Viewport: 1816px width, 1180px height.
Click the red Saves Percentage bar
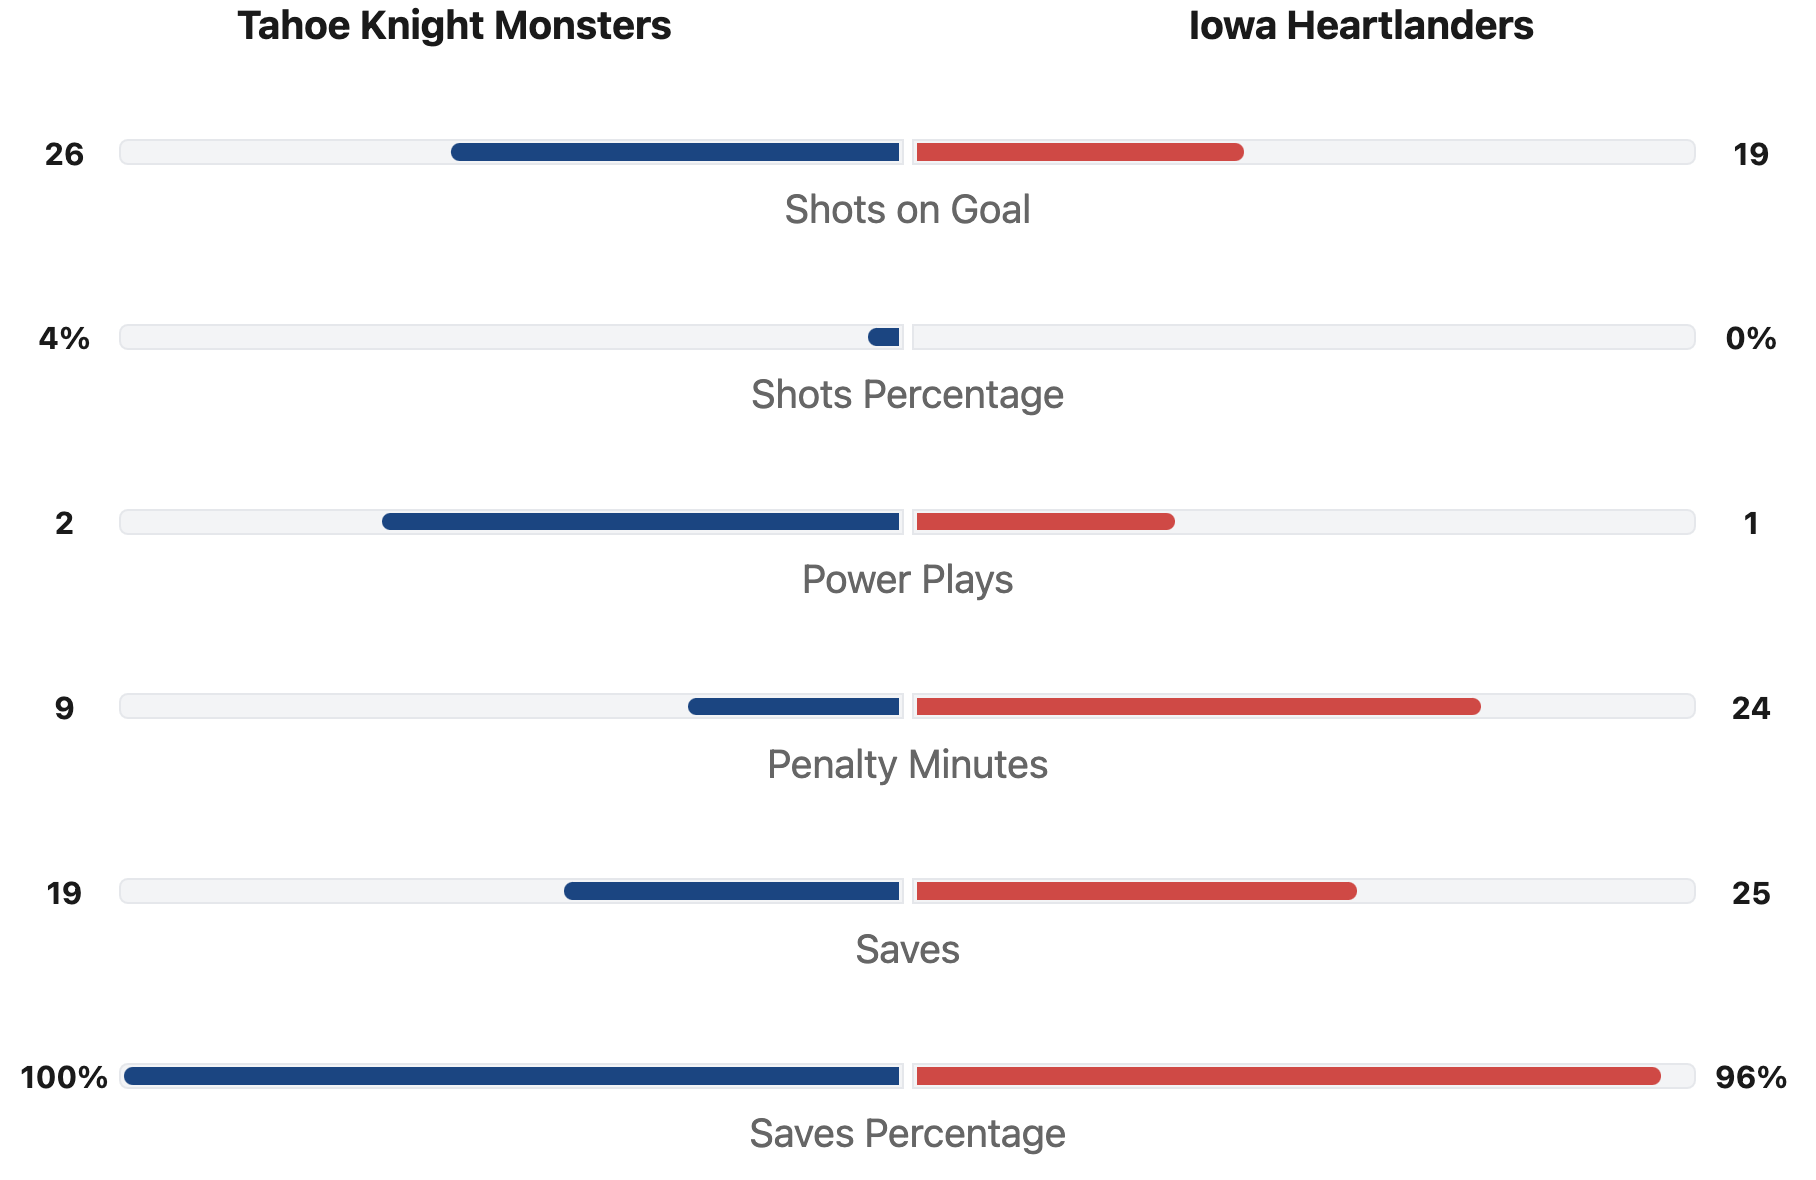[x=1288, y=1076]
